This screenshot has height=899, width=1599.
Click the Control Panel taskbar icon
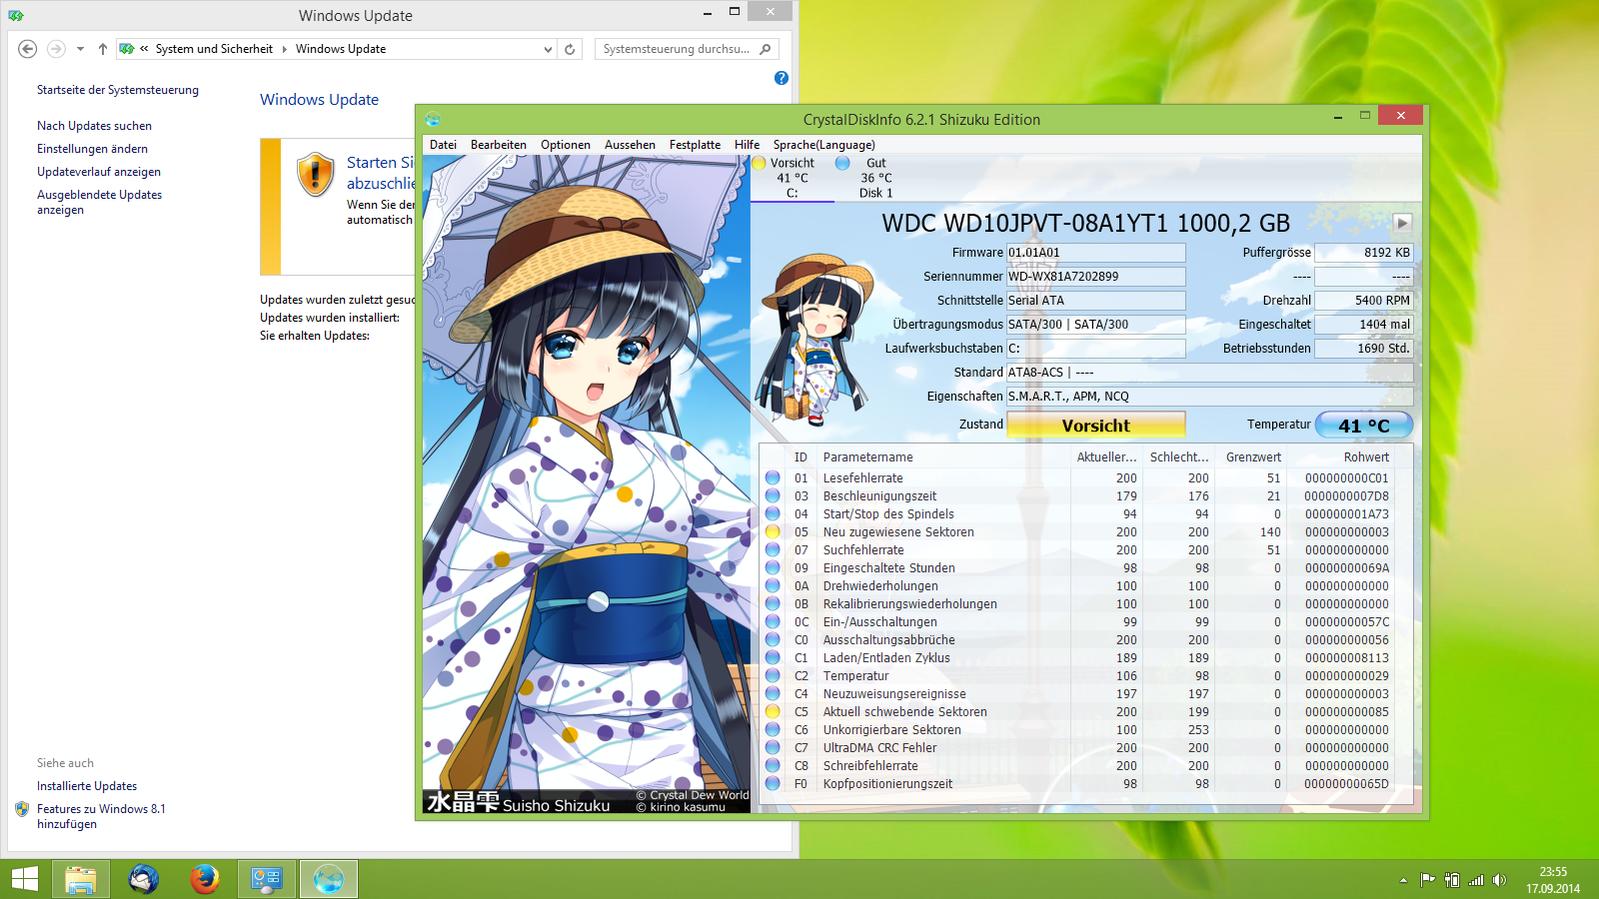(x=266, y=879)
